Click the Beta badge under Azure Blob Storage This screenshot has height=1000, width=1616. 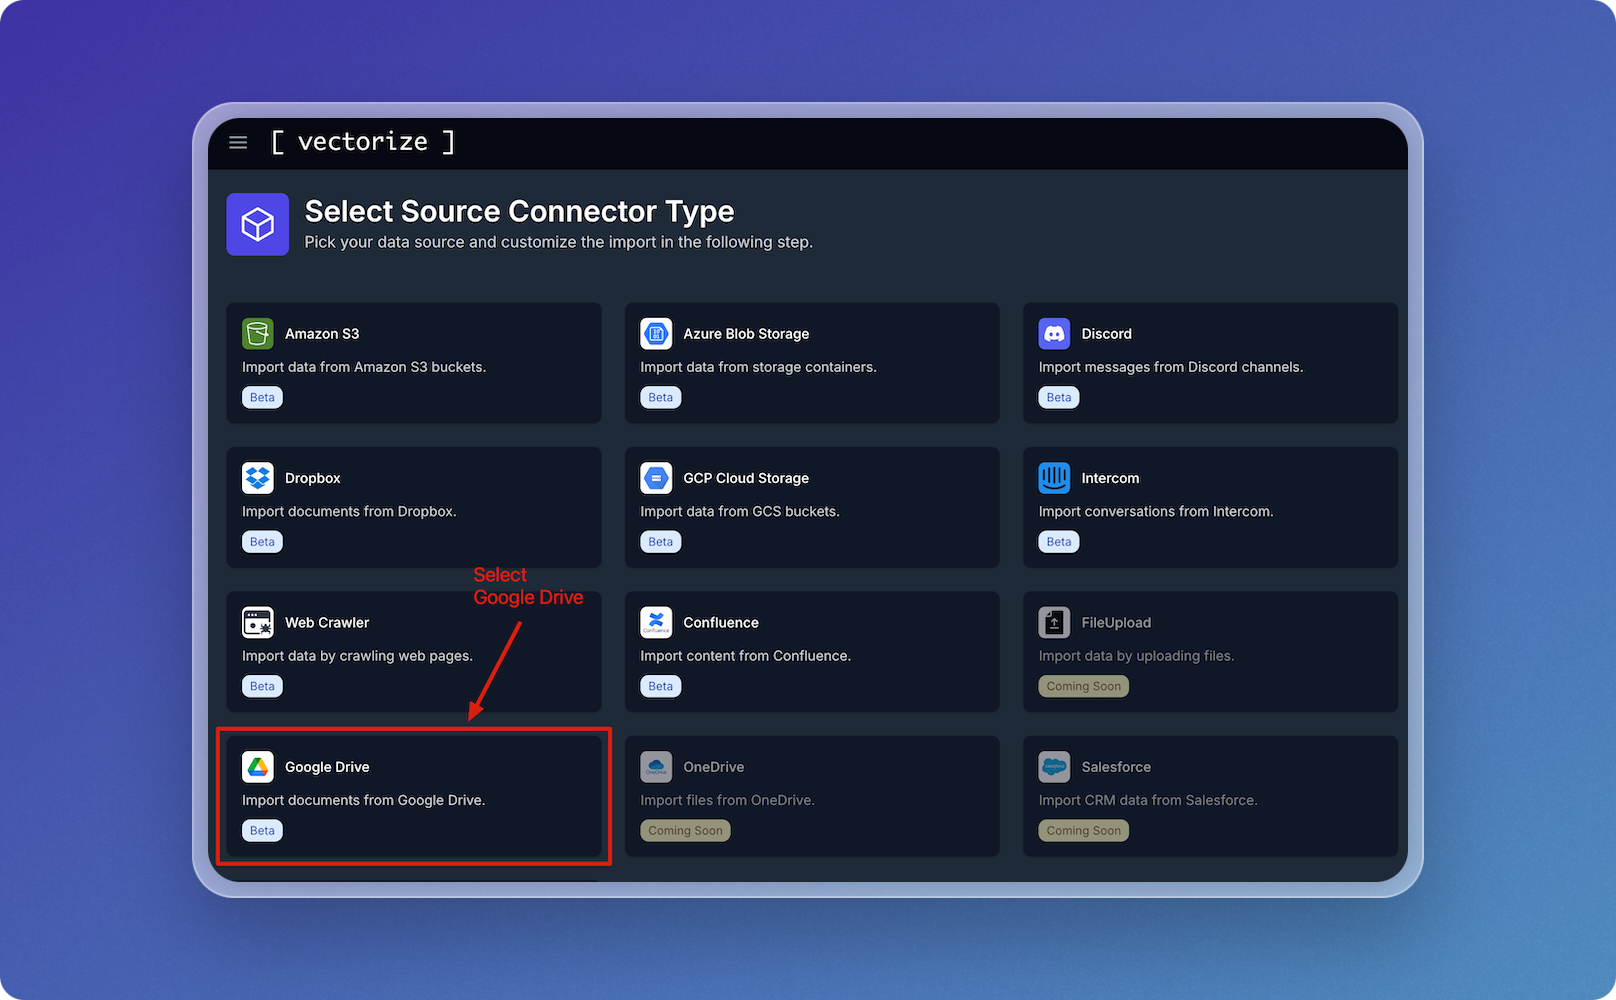tap(661, 397)
